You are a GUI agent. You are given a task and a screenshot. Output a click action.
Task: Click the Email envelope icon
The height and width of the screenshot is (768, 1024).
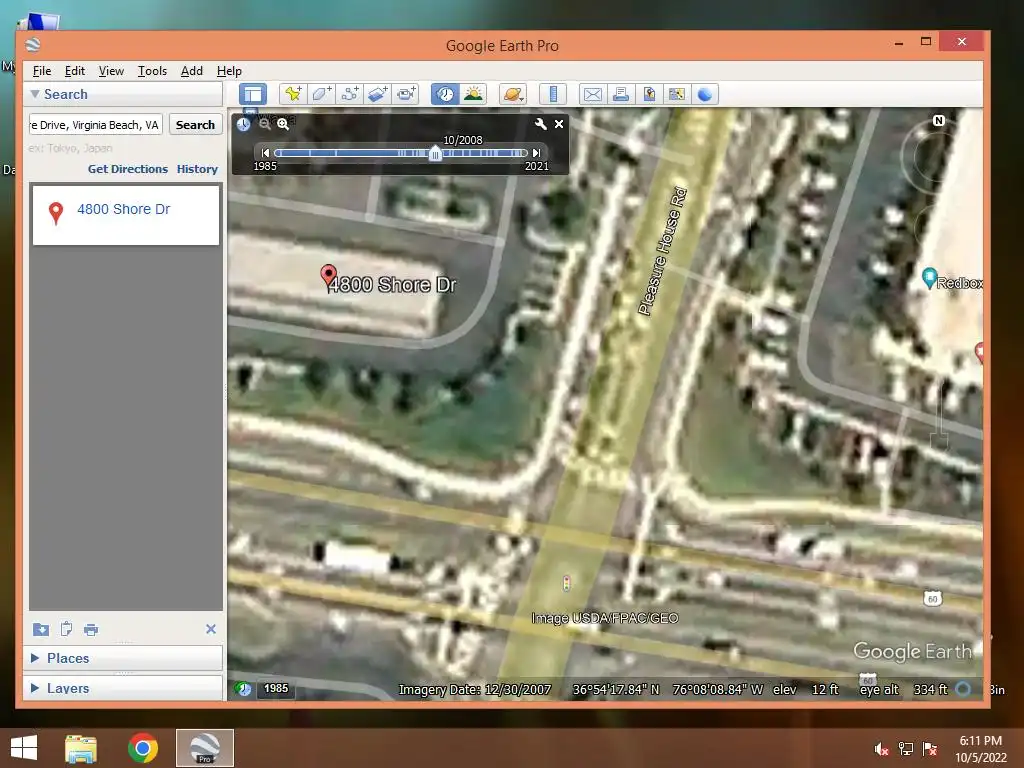pos(592,94)
